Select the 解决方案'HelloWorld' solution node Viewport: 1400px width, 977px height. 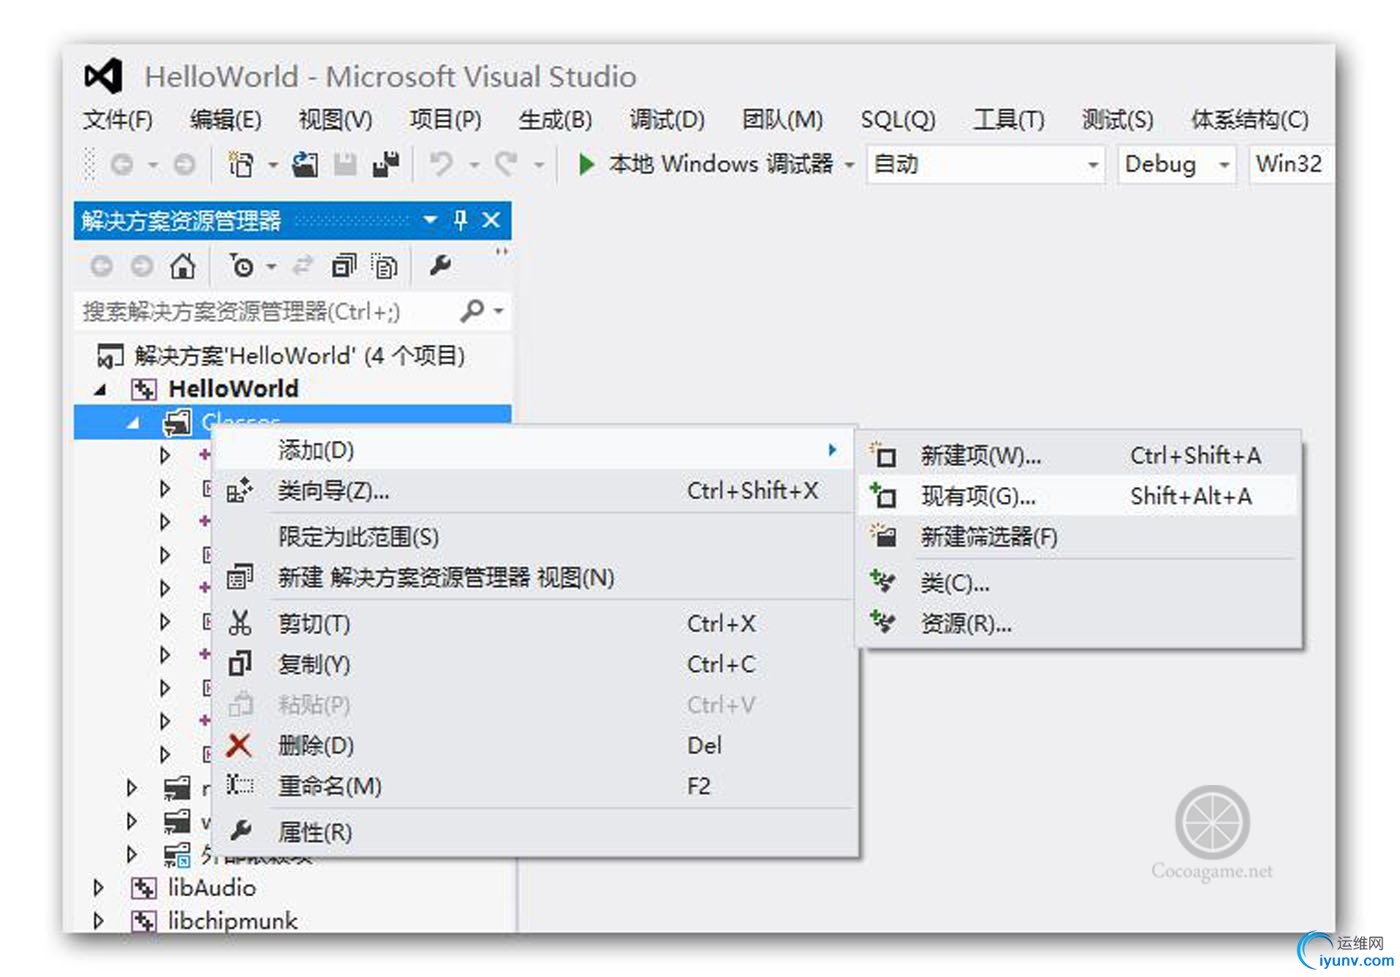(300, 355)
